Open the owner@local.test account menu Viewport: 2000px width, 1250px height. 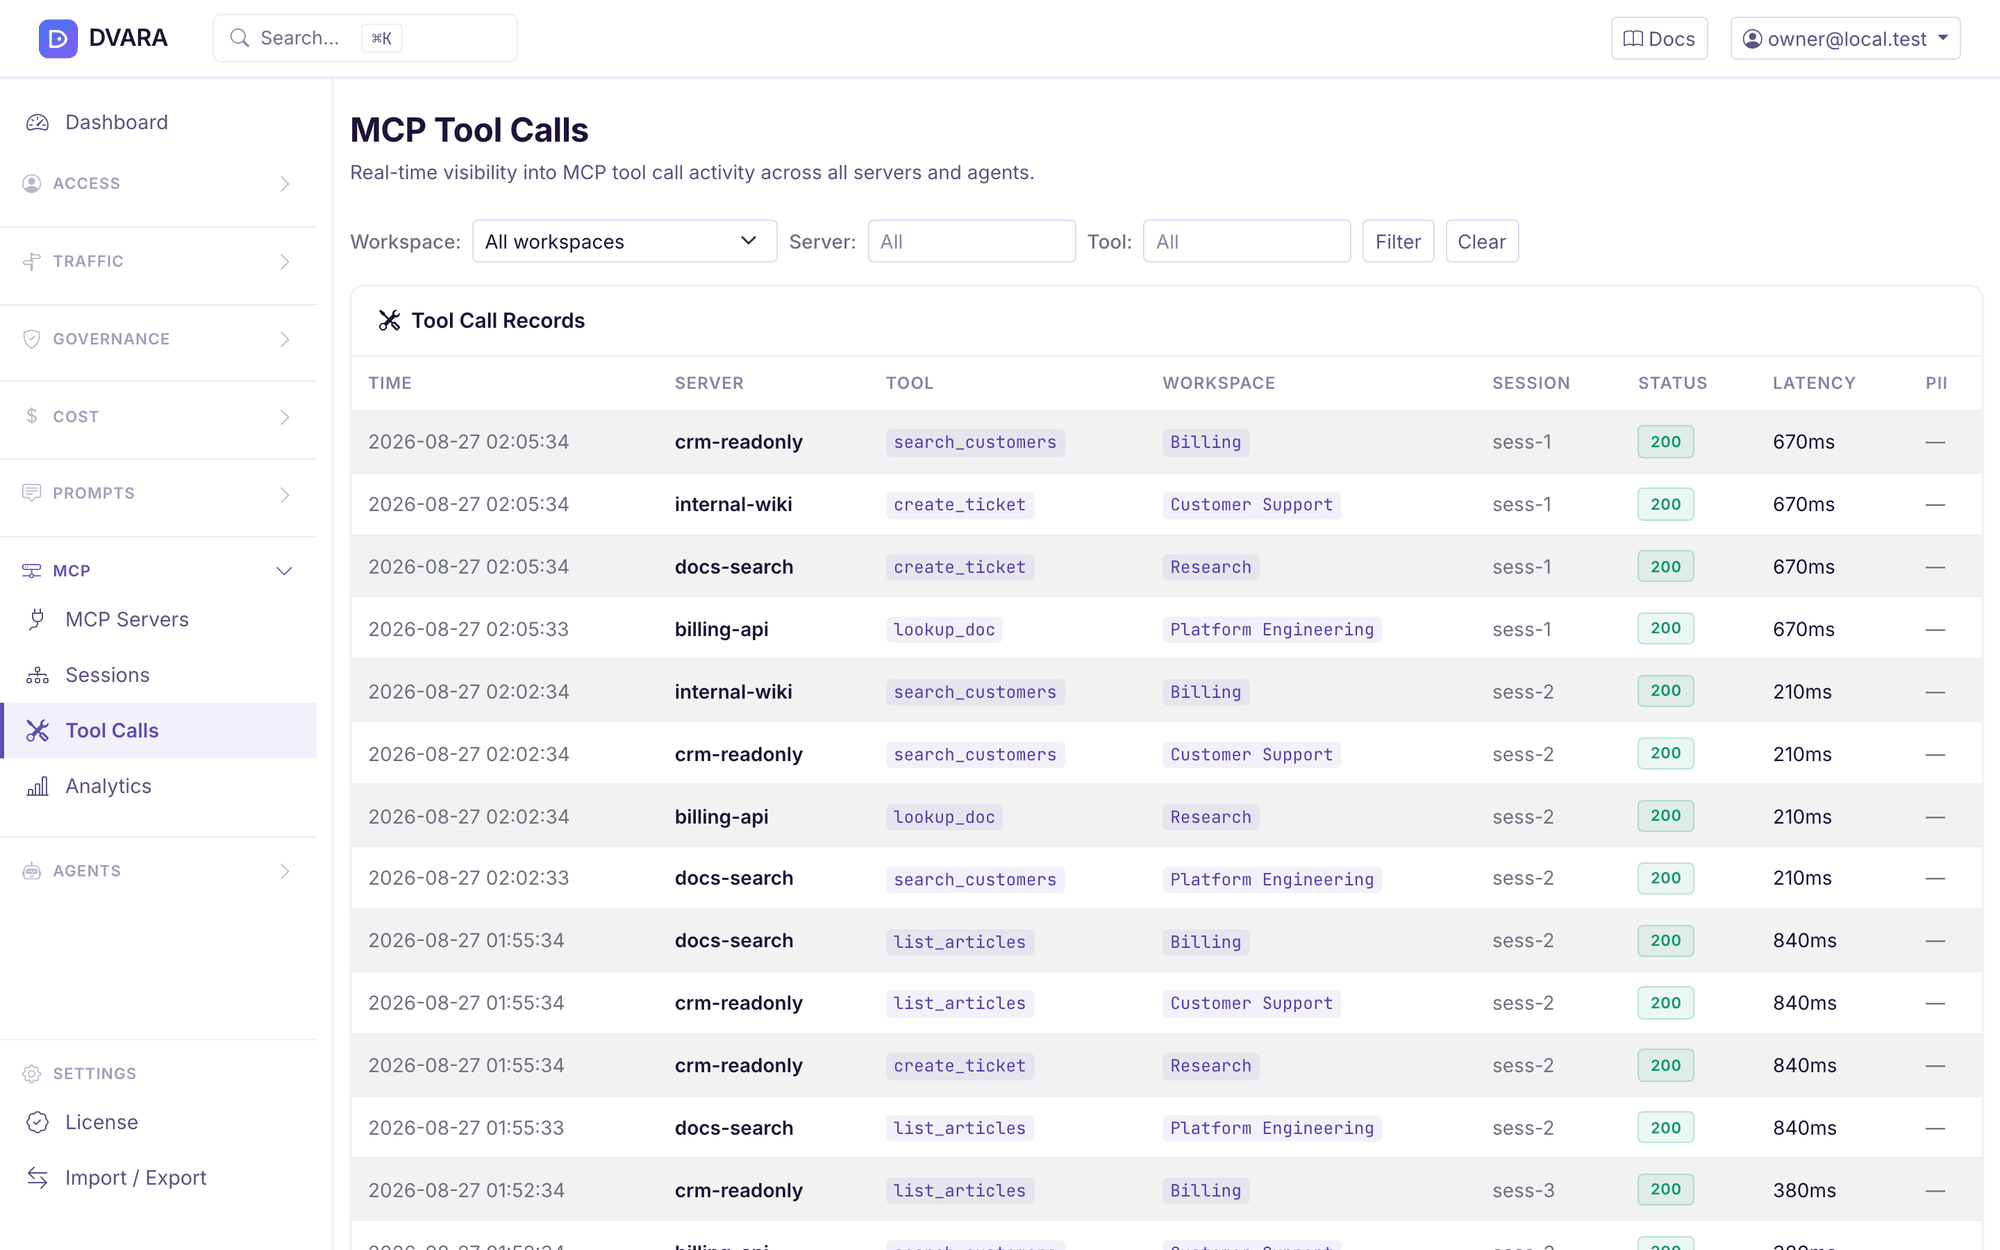click(1845, 39)
